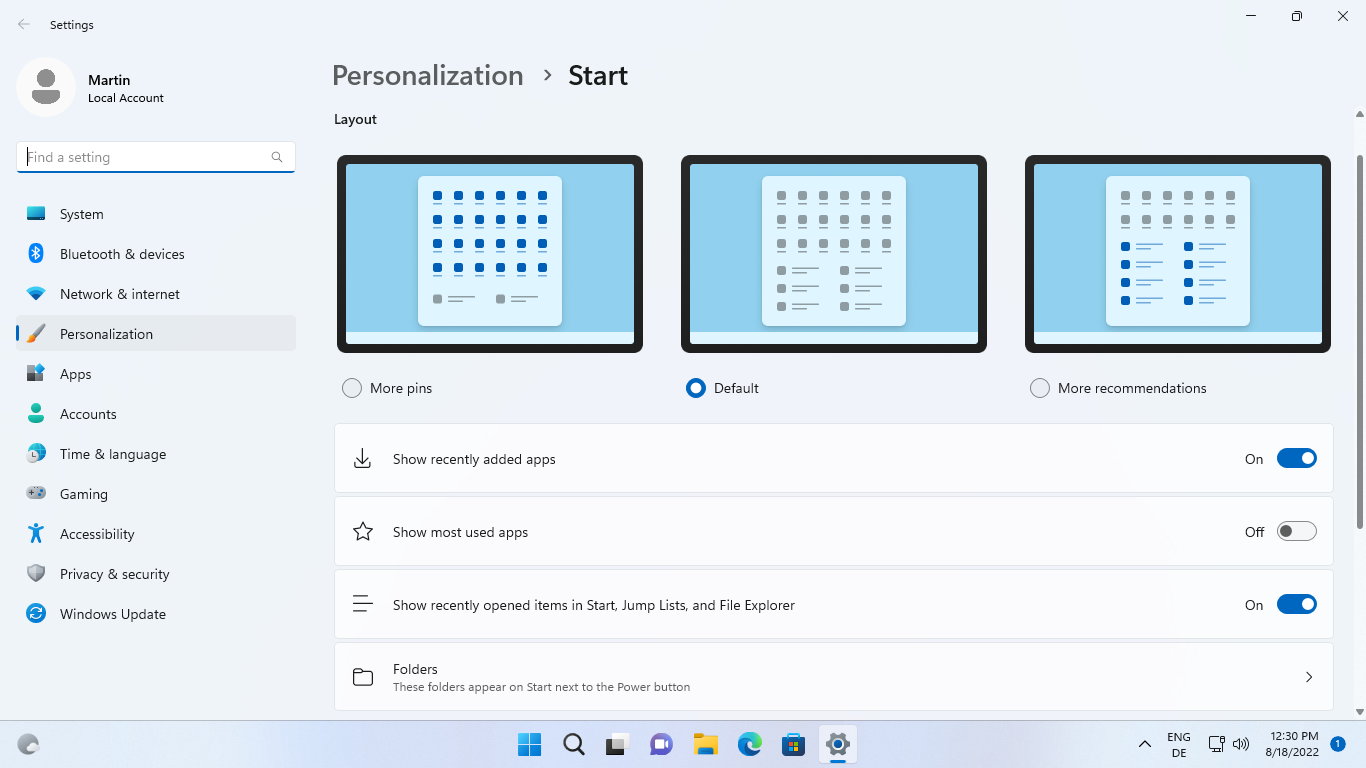The height and width of the screenshot is (768, 1366).
Task: Launch Microsoft Edge from the taskbar
Action: pyautogui.click(x=749, y=744)
